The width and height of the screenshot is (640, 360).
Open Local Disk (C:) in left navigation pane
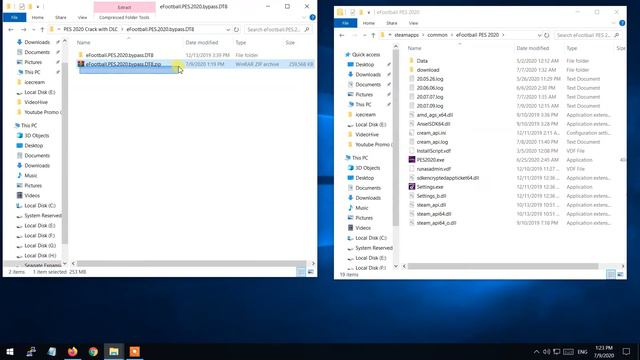tap(40, 206)
